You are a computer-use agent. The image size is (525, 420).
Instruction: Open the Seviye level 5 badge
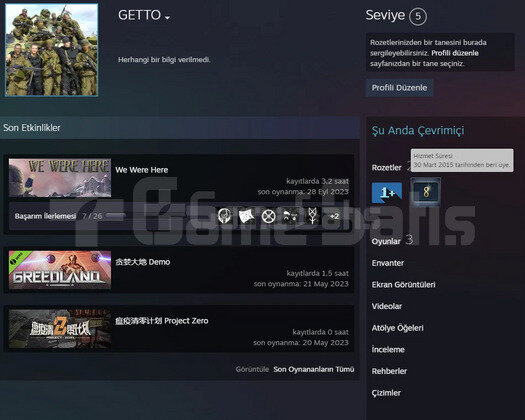click(418, 16)
